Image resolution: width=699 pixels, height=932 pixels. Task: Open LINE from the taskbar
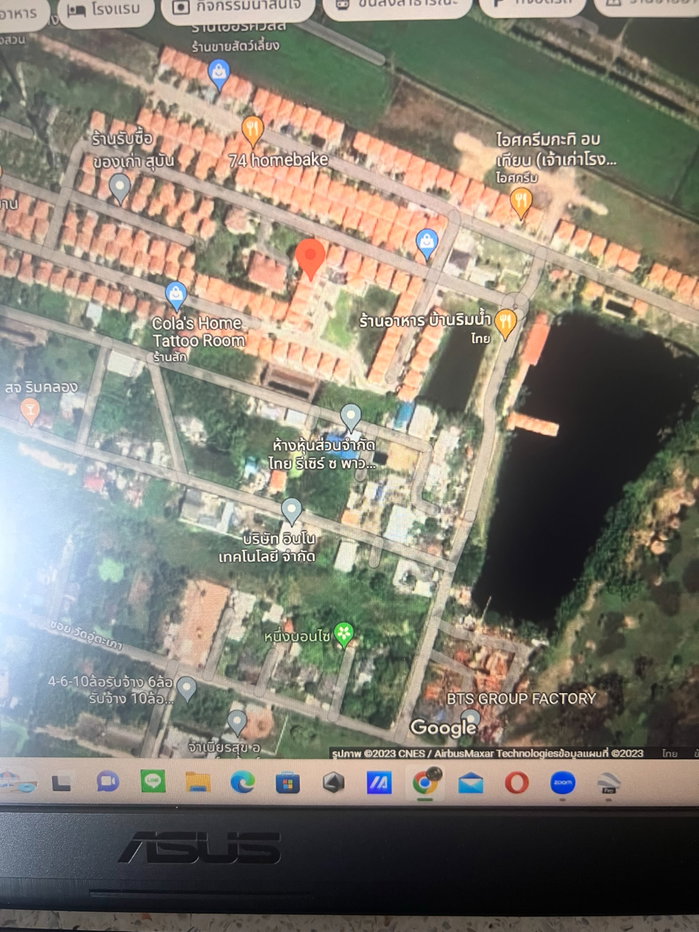(x=153, y=781)
